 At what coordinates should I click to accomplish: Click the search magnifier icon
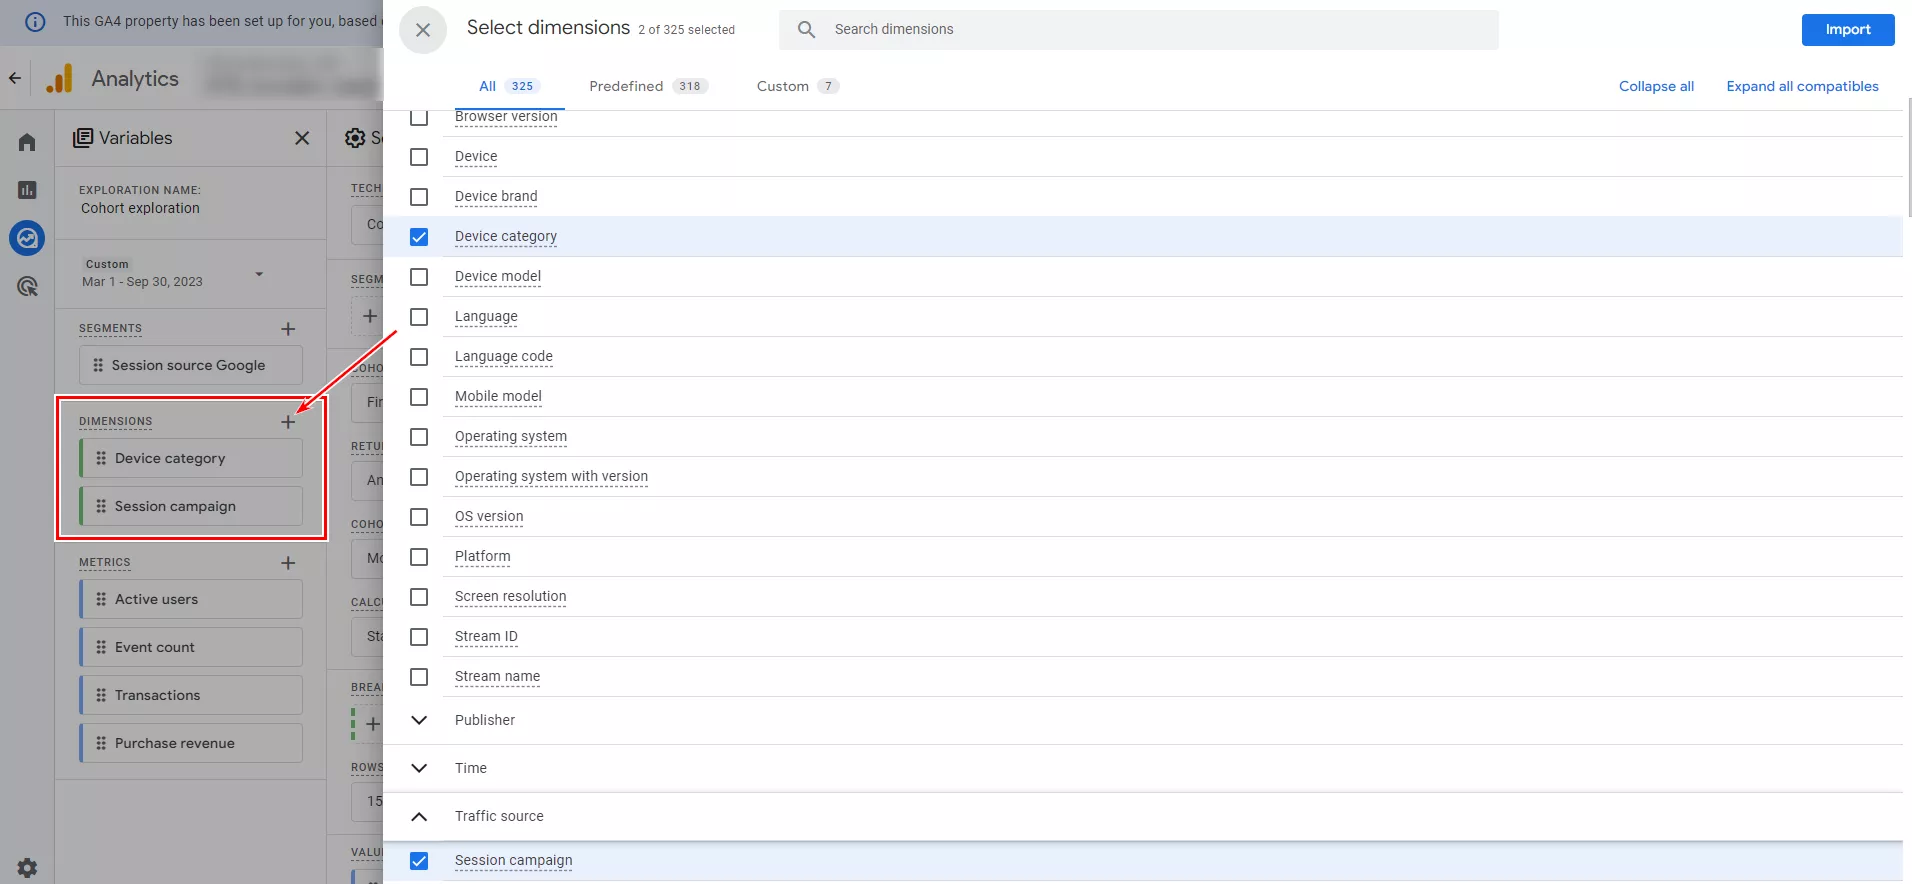(x=806, y=30)
